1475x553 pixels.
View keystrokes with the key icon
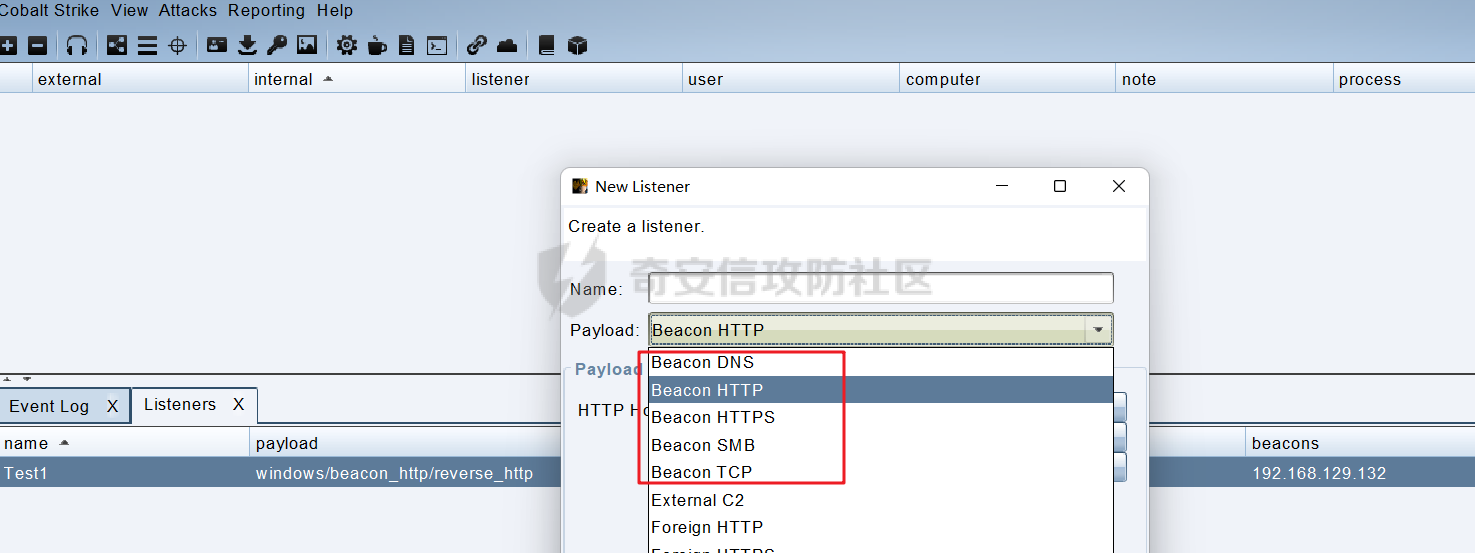point(277,45)
